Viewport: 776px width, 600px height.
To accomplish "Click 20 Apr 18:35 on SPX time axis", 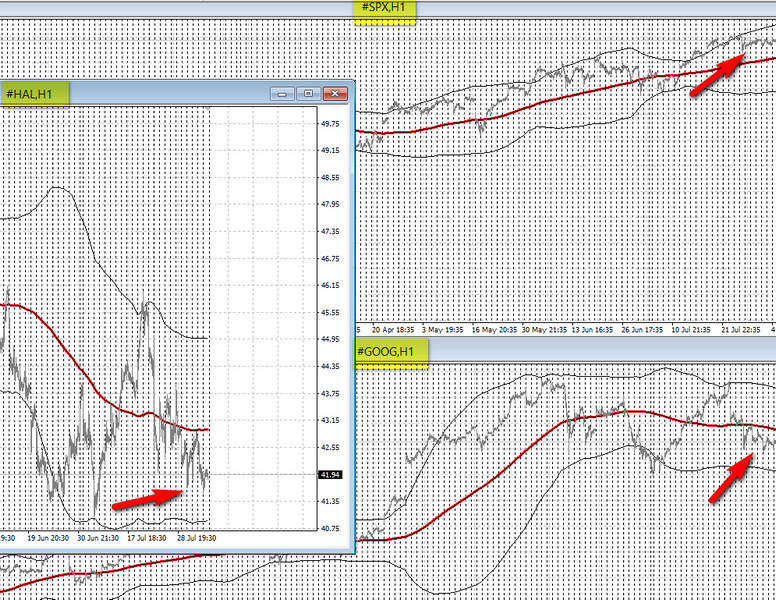I will (393, 330).
